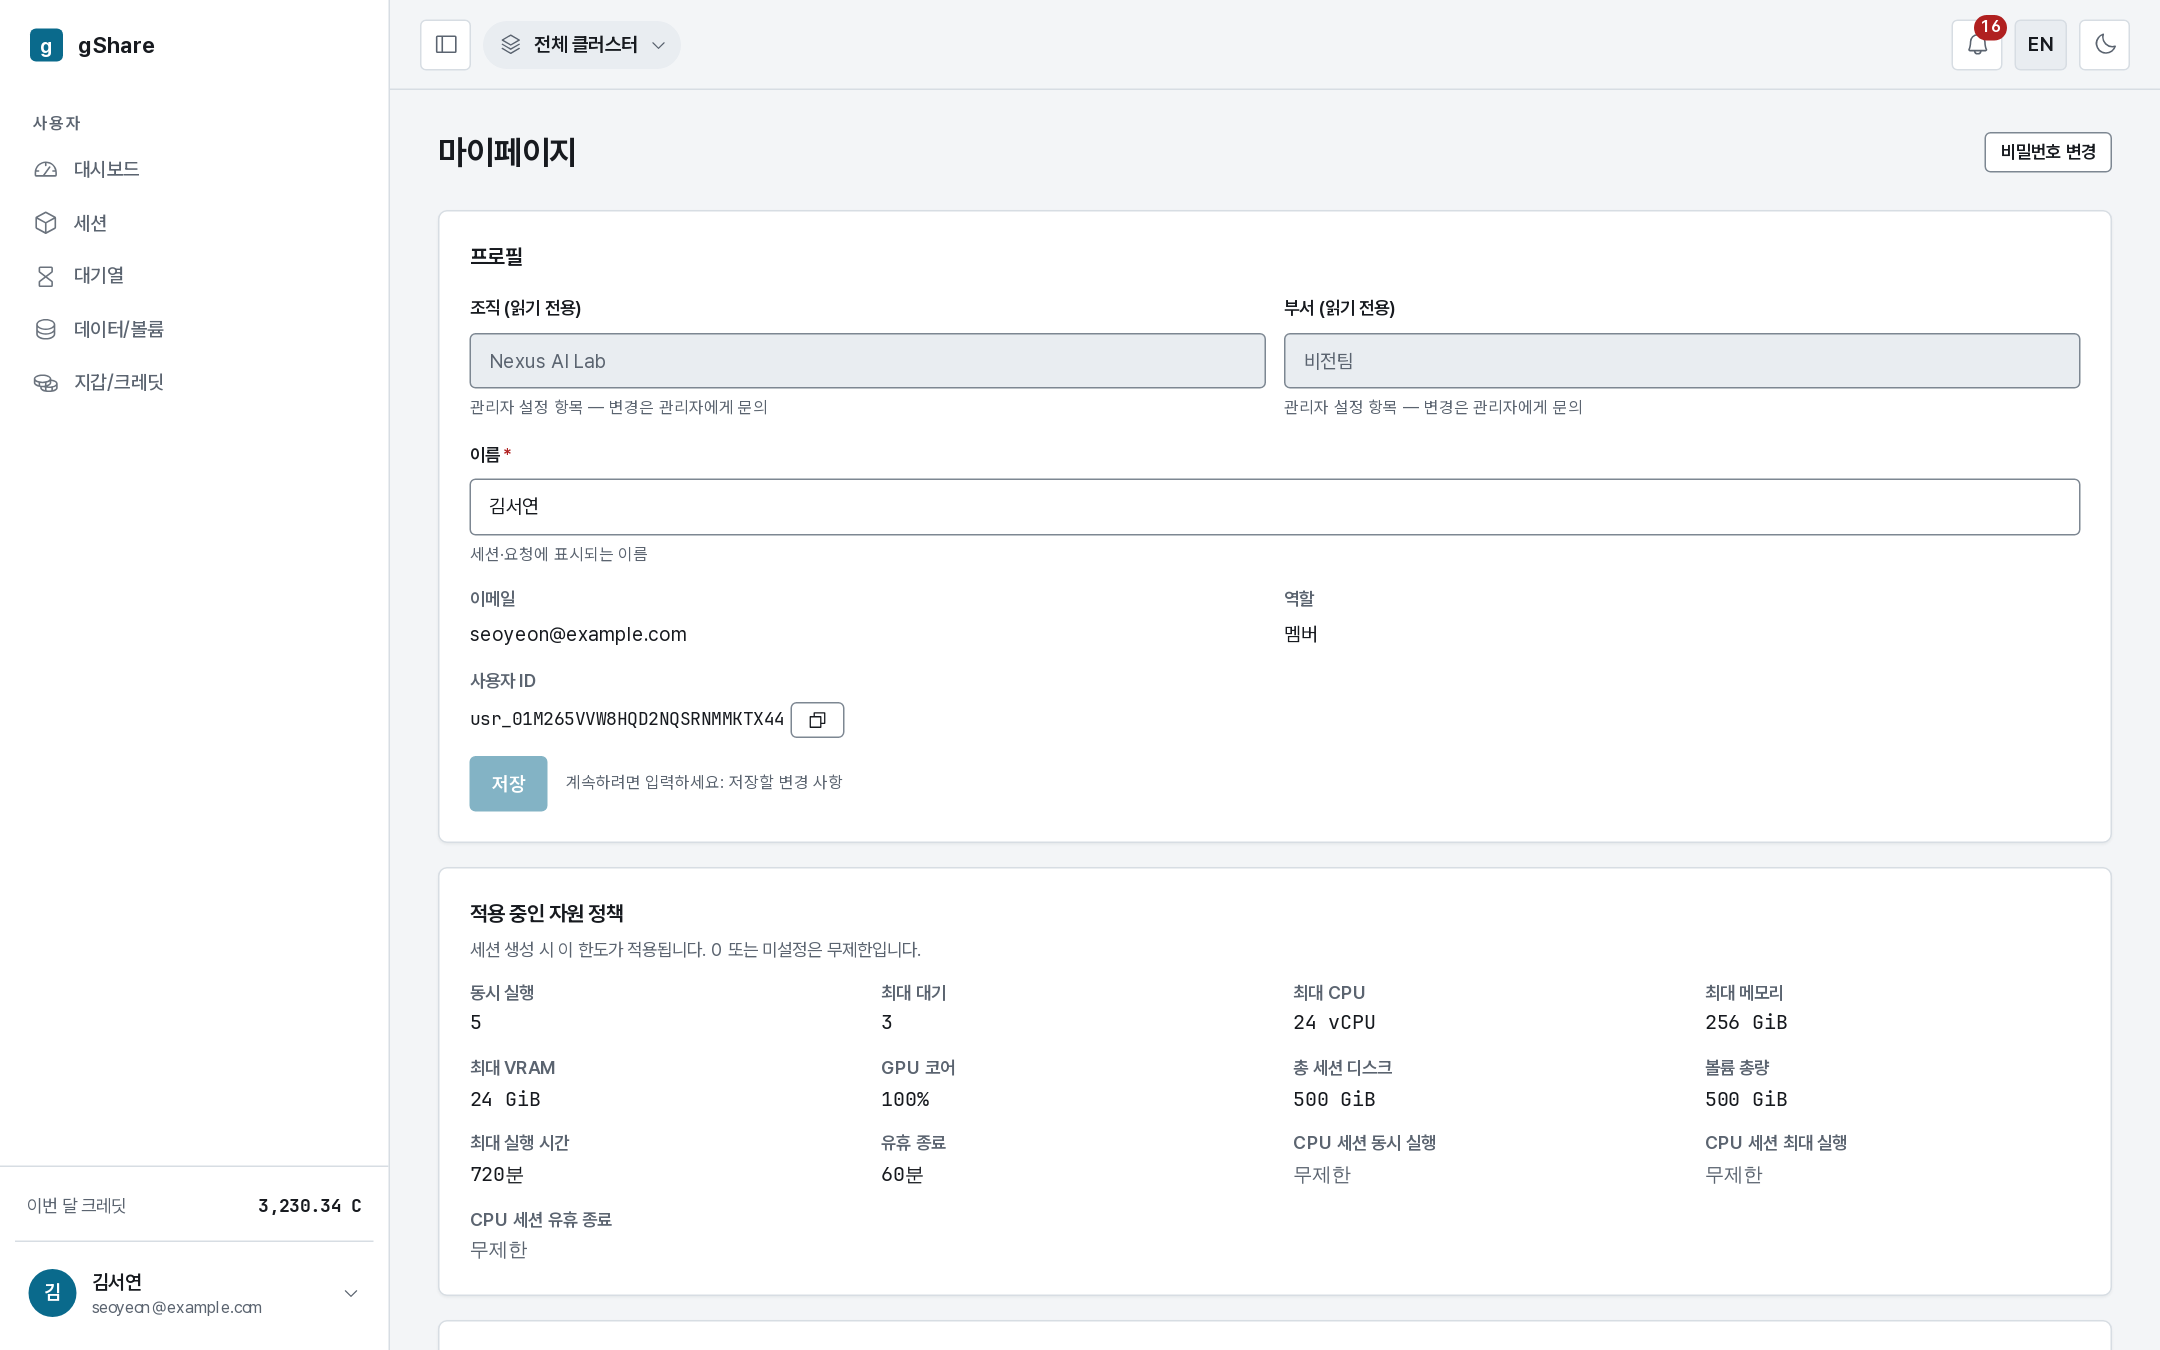The width and height of the screenshot is (2160, 1350).
Task: Click the user ID usr_01M265VVW8HQD2NQSRNMMKTX44
Action: [627, 719]
